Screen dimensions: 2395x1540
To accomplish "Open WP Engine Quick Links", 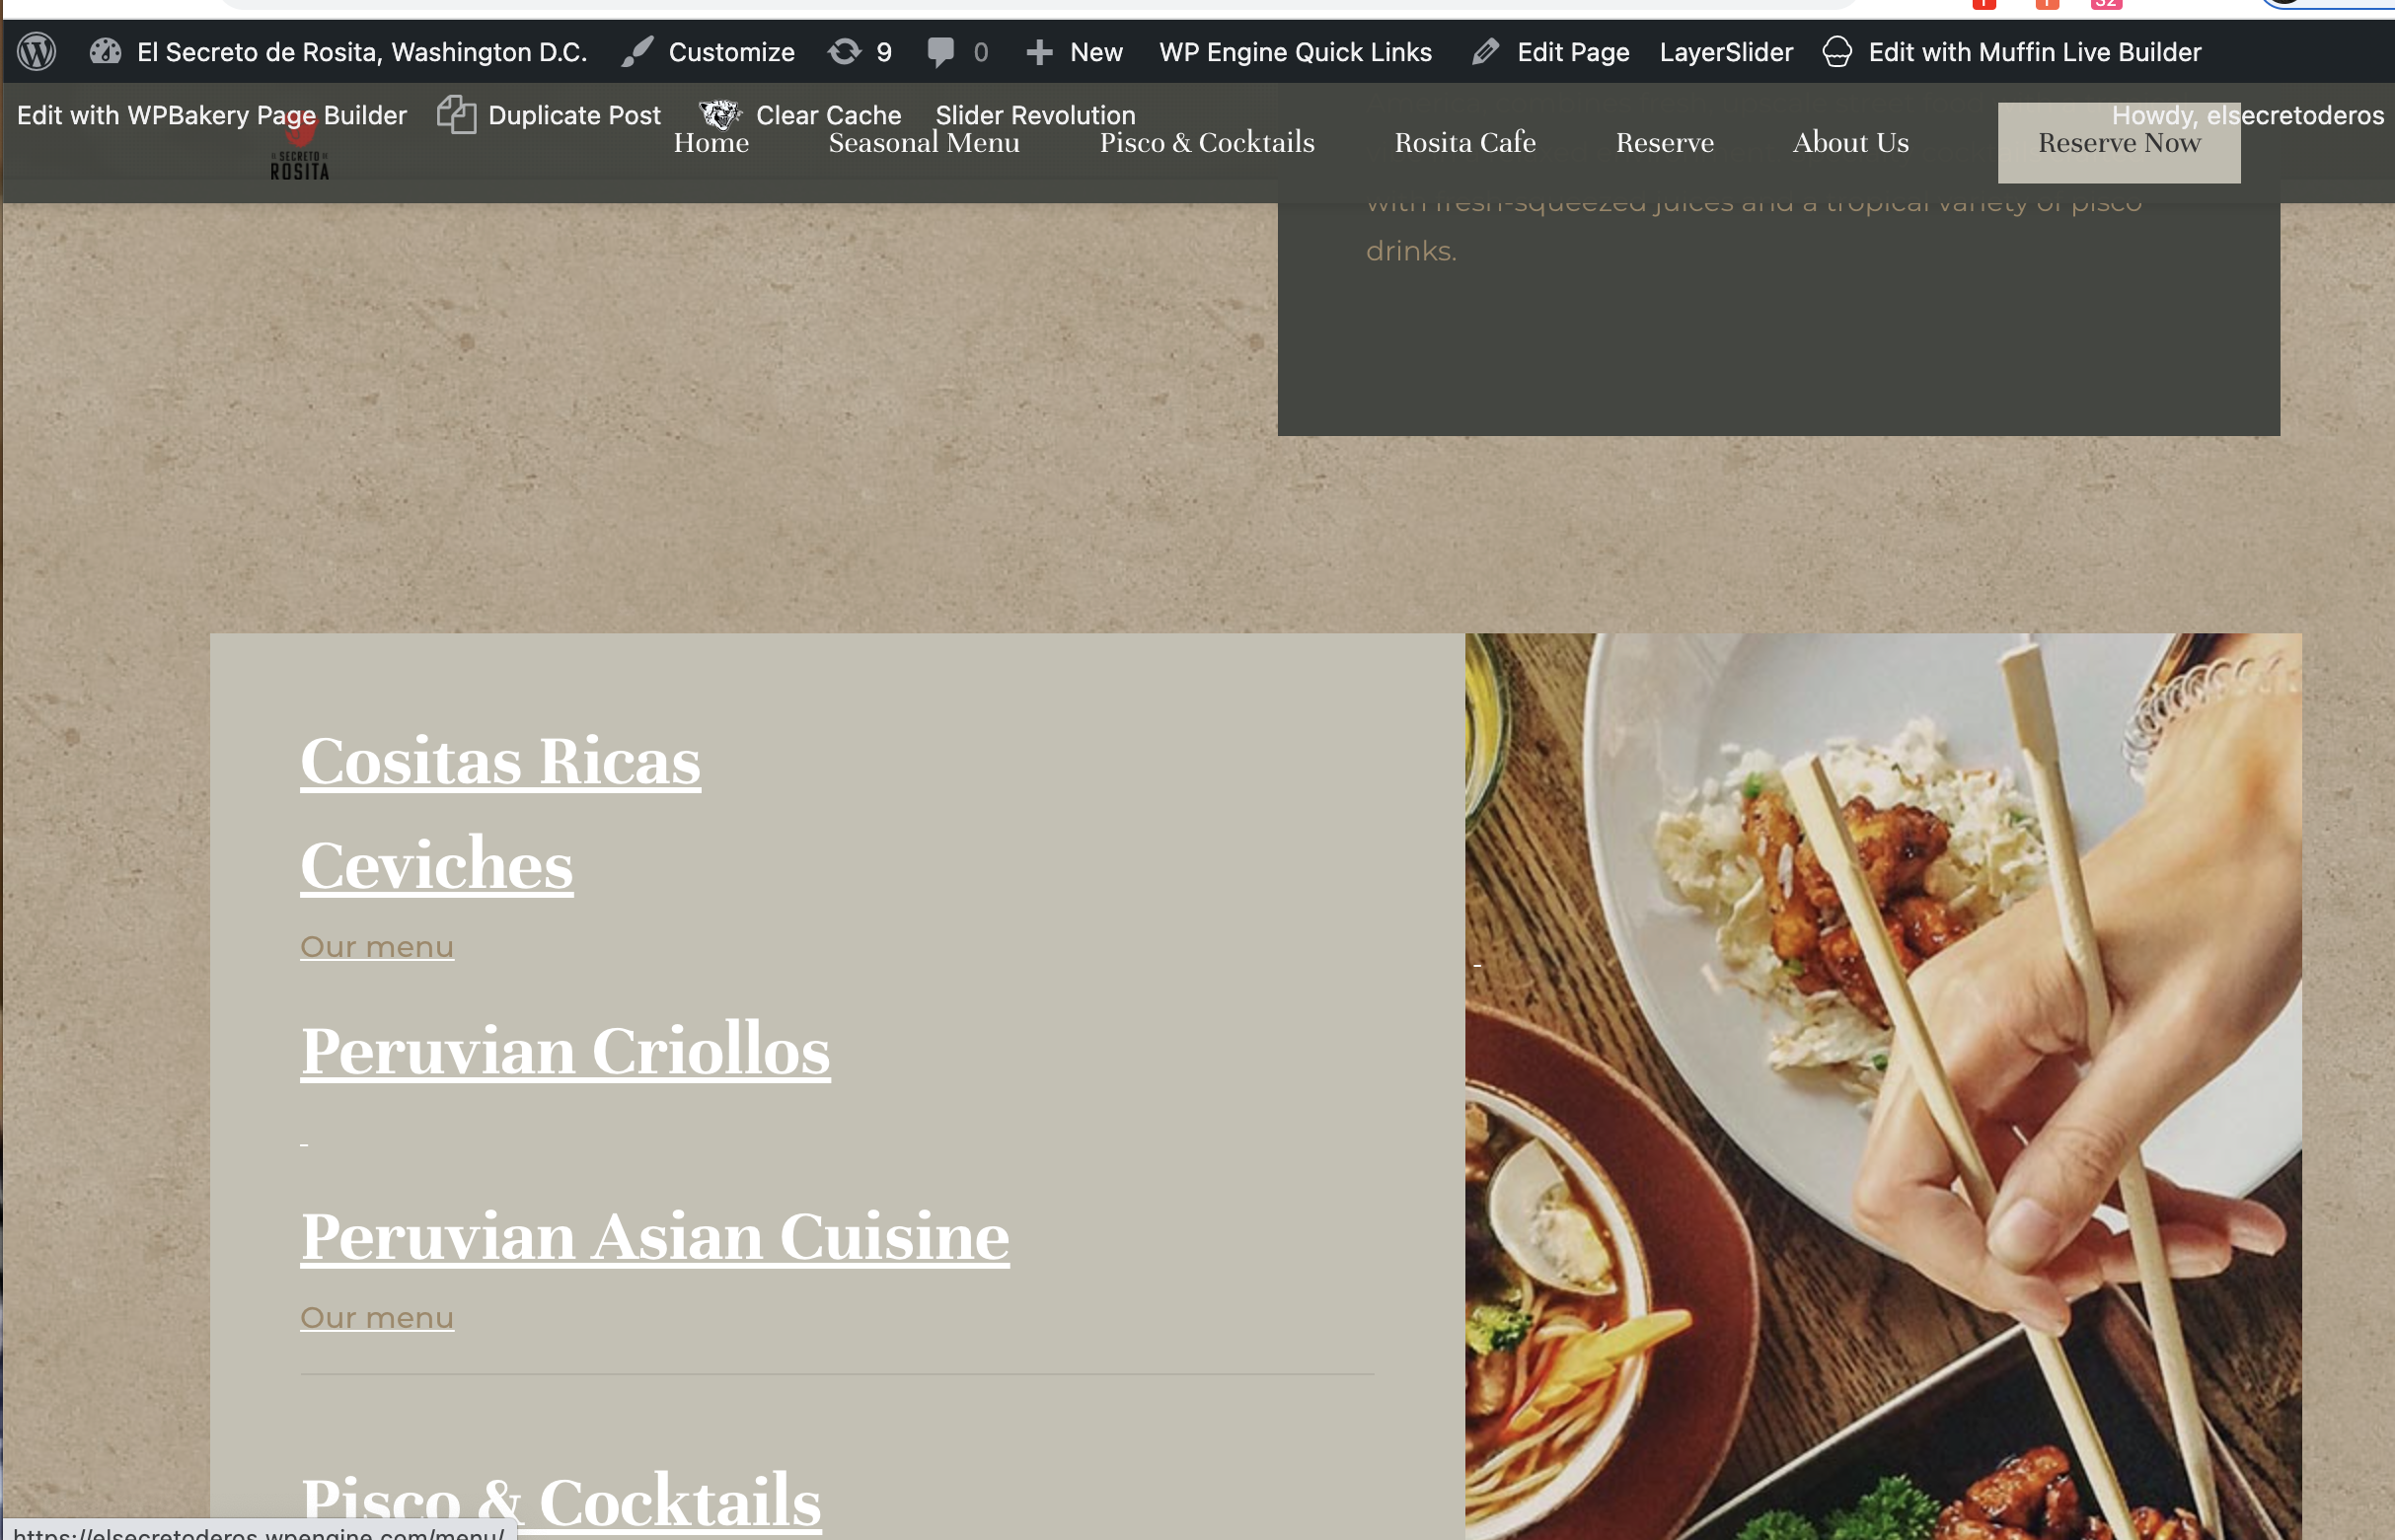I will pos(1295,52).
